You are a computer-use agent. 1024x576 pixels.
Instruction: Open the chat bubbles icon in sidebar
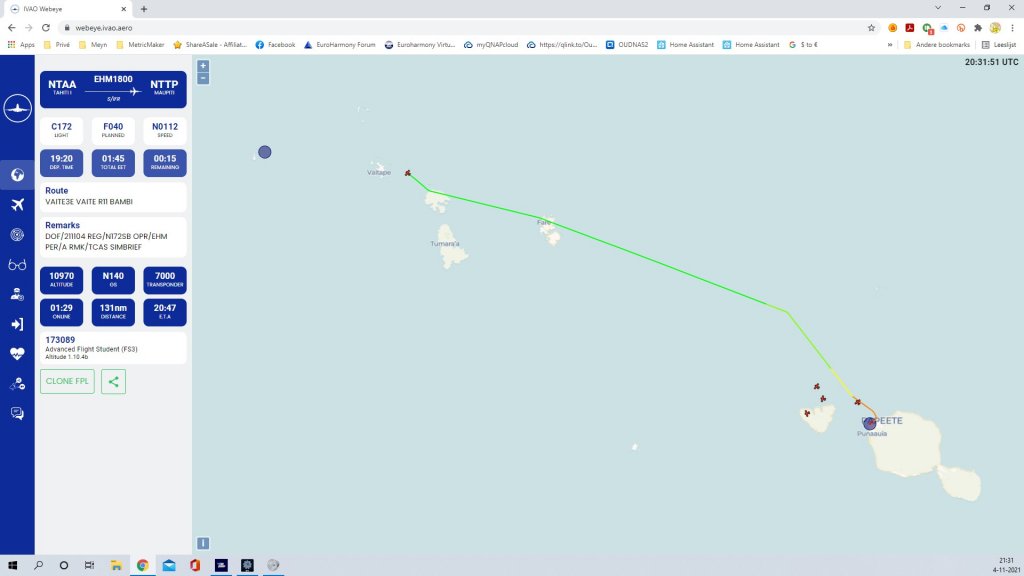17,413
